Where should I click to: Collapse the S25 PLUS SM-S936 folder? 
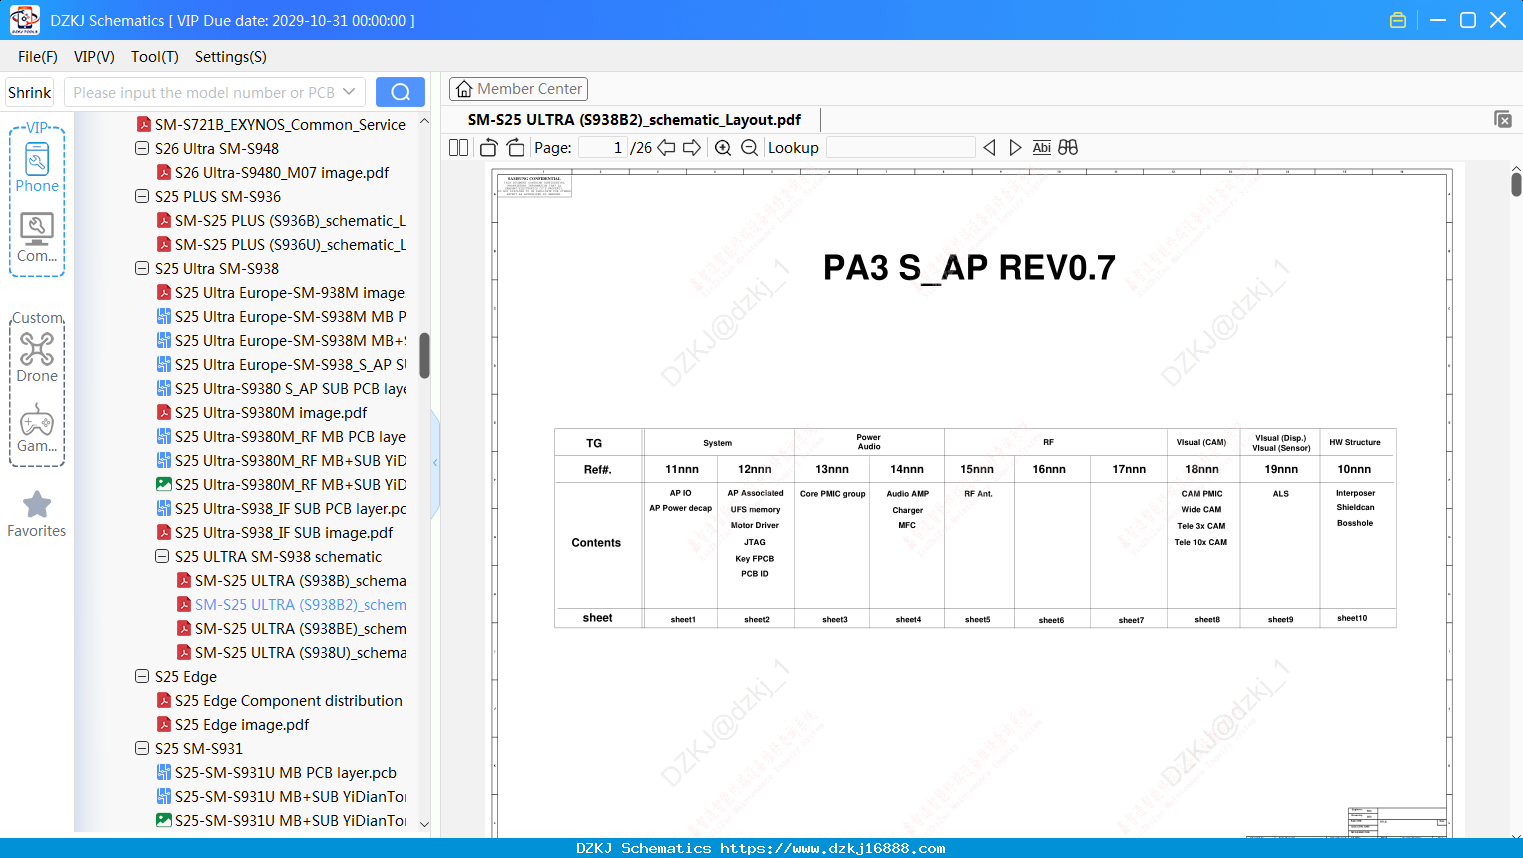point(142,197)
